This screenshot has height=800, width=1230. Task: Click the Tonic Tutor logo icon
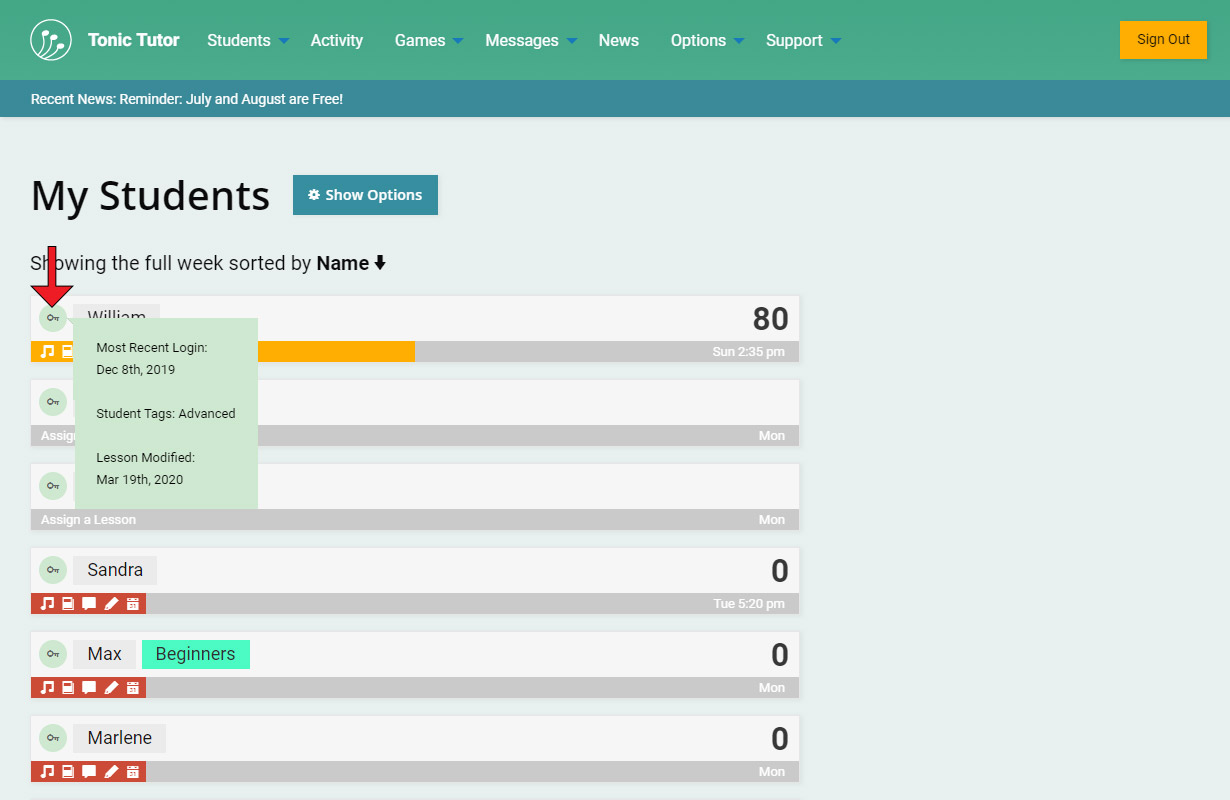51,40
